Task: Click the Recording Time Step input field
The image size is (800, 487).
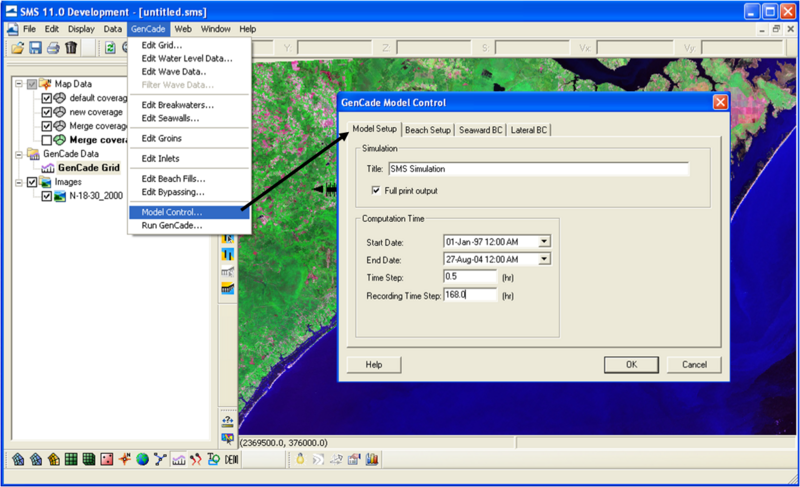Action: coord(470,295)
